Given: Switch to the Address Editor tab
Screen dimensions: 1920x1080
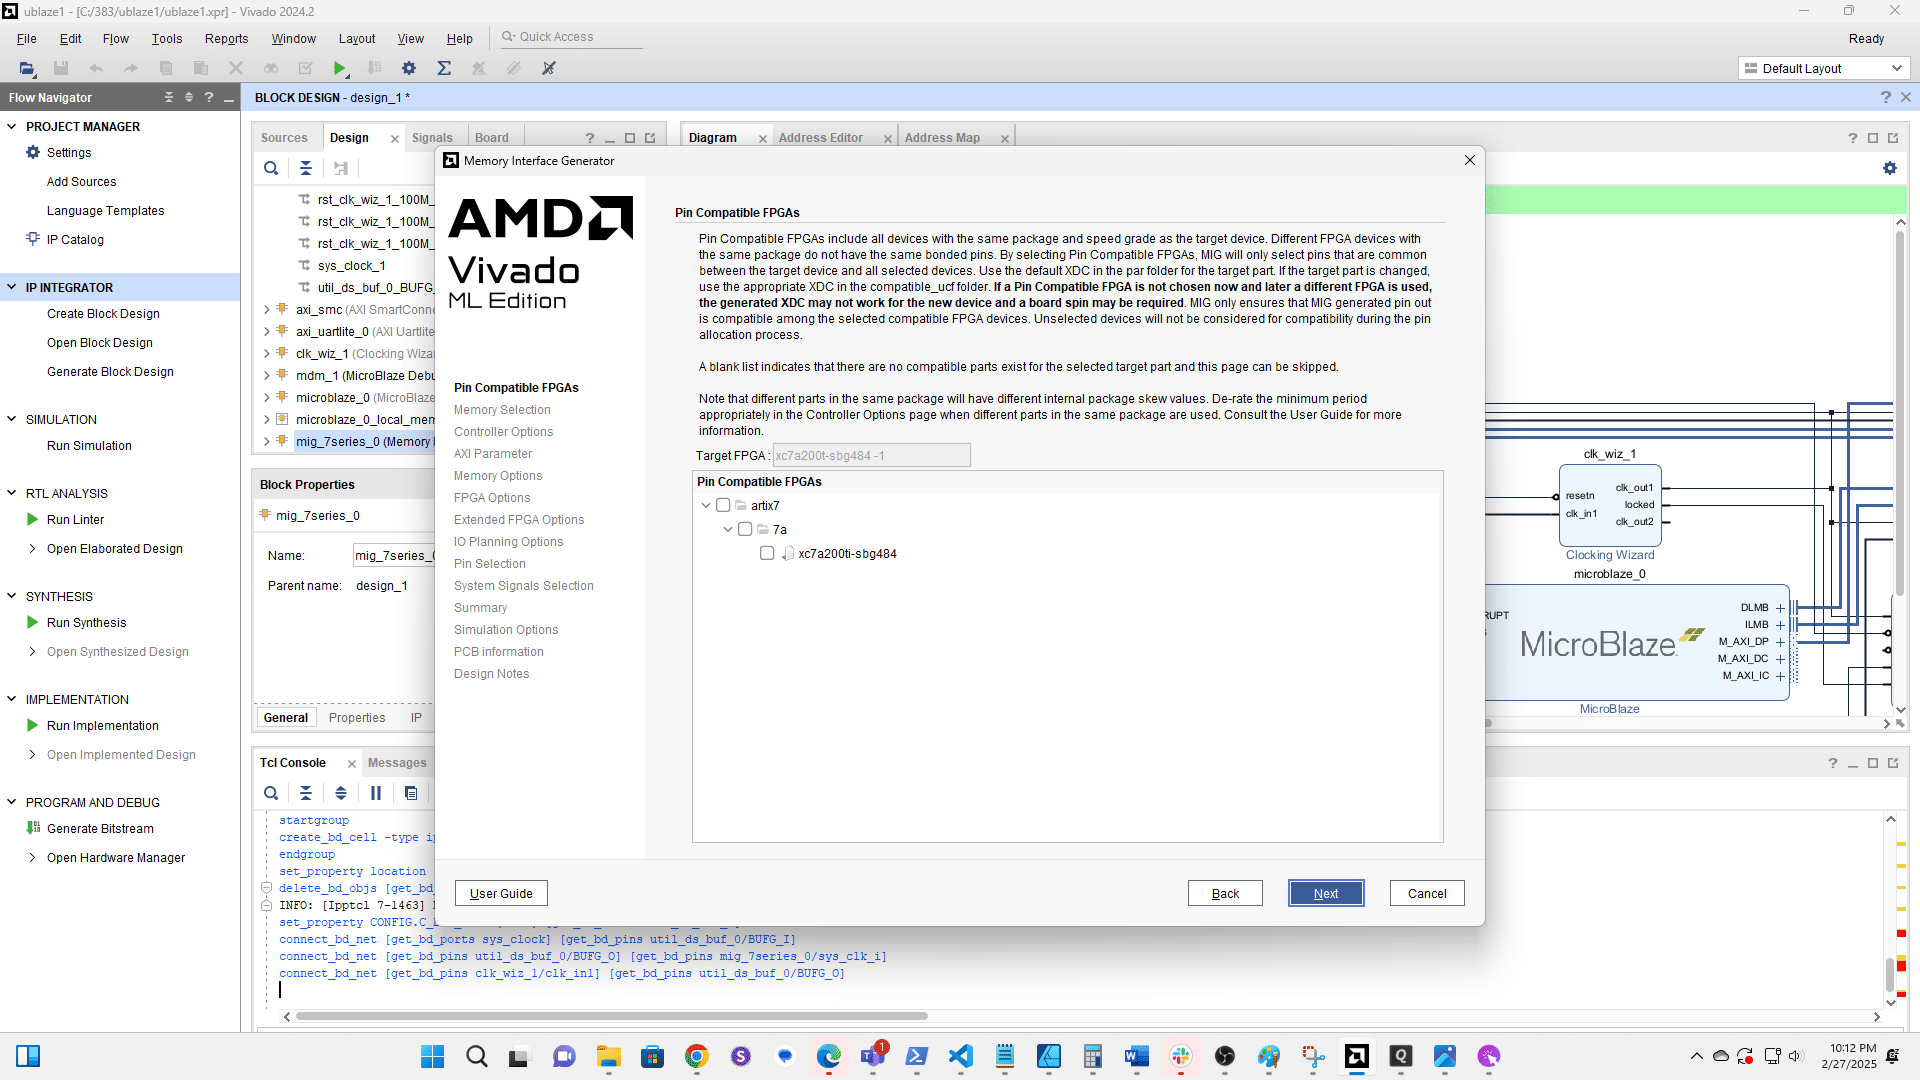Looking at the screenshot, I should click(x=820, y=138).
